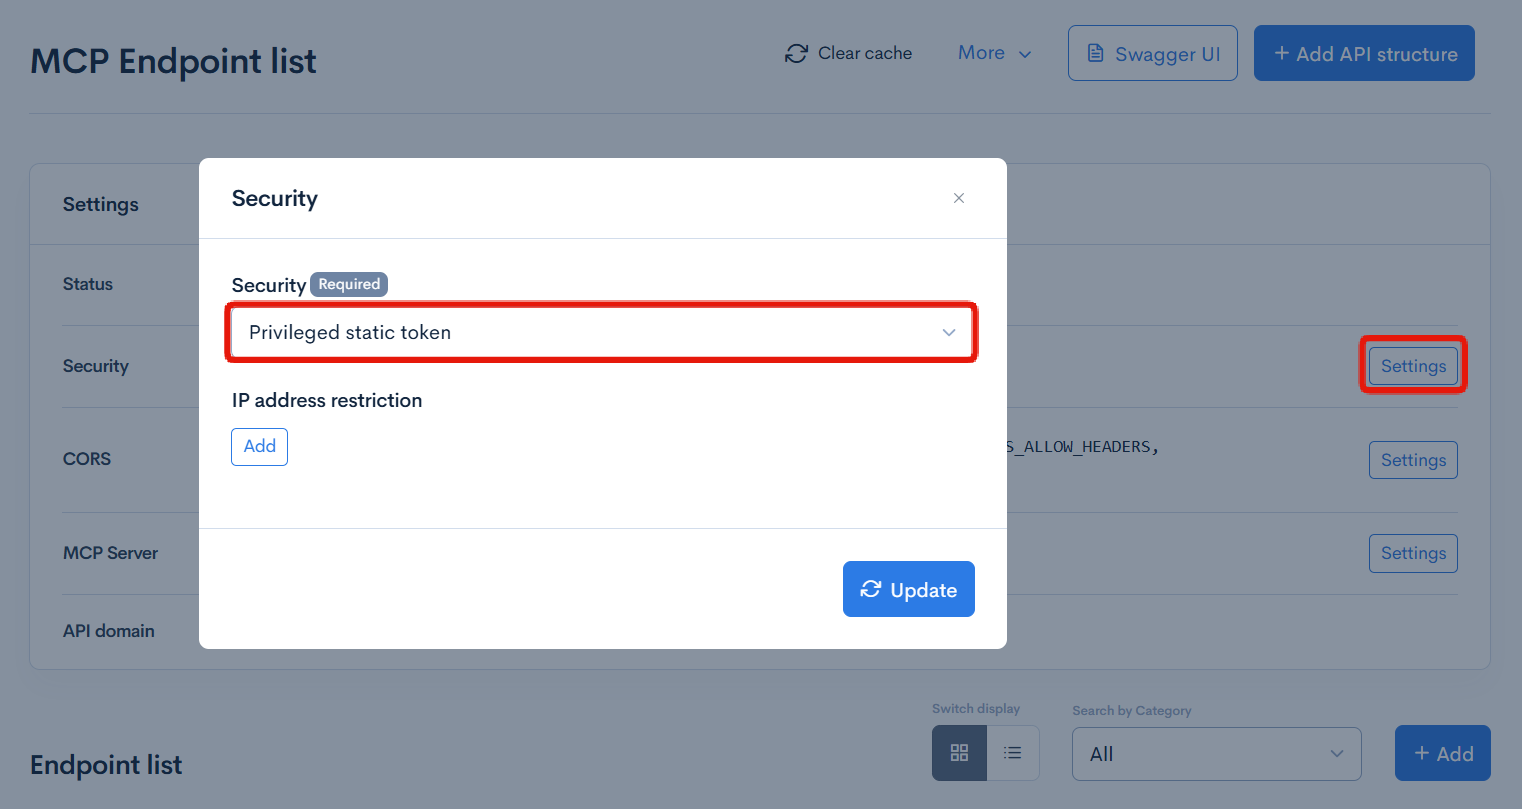
Task: Click the Add endpoint button
Action: (1442, 753)
